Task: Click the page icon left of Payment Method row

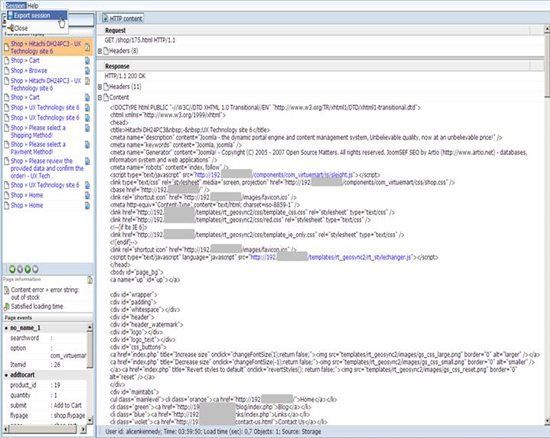Action: click(x=6, y=144)
